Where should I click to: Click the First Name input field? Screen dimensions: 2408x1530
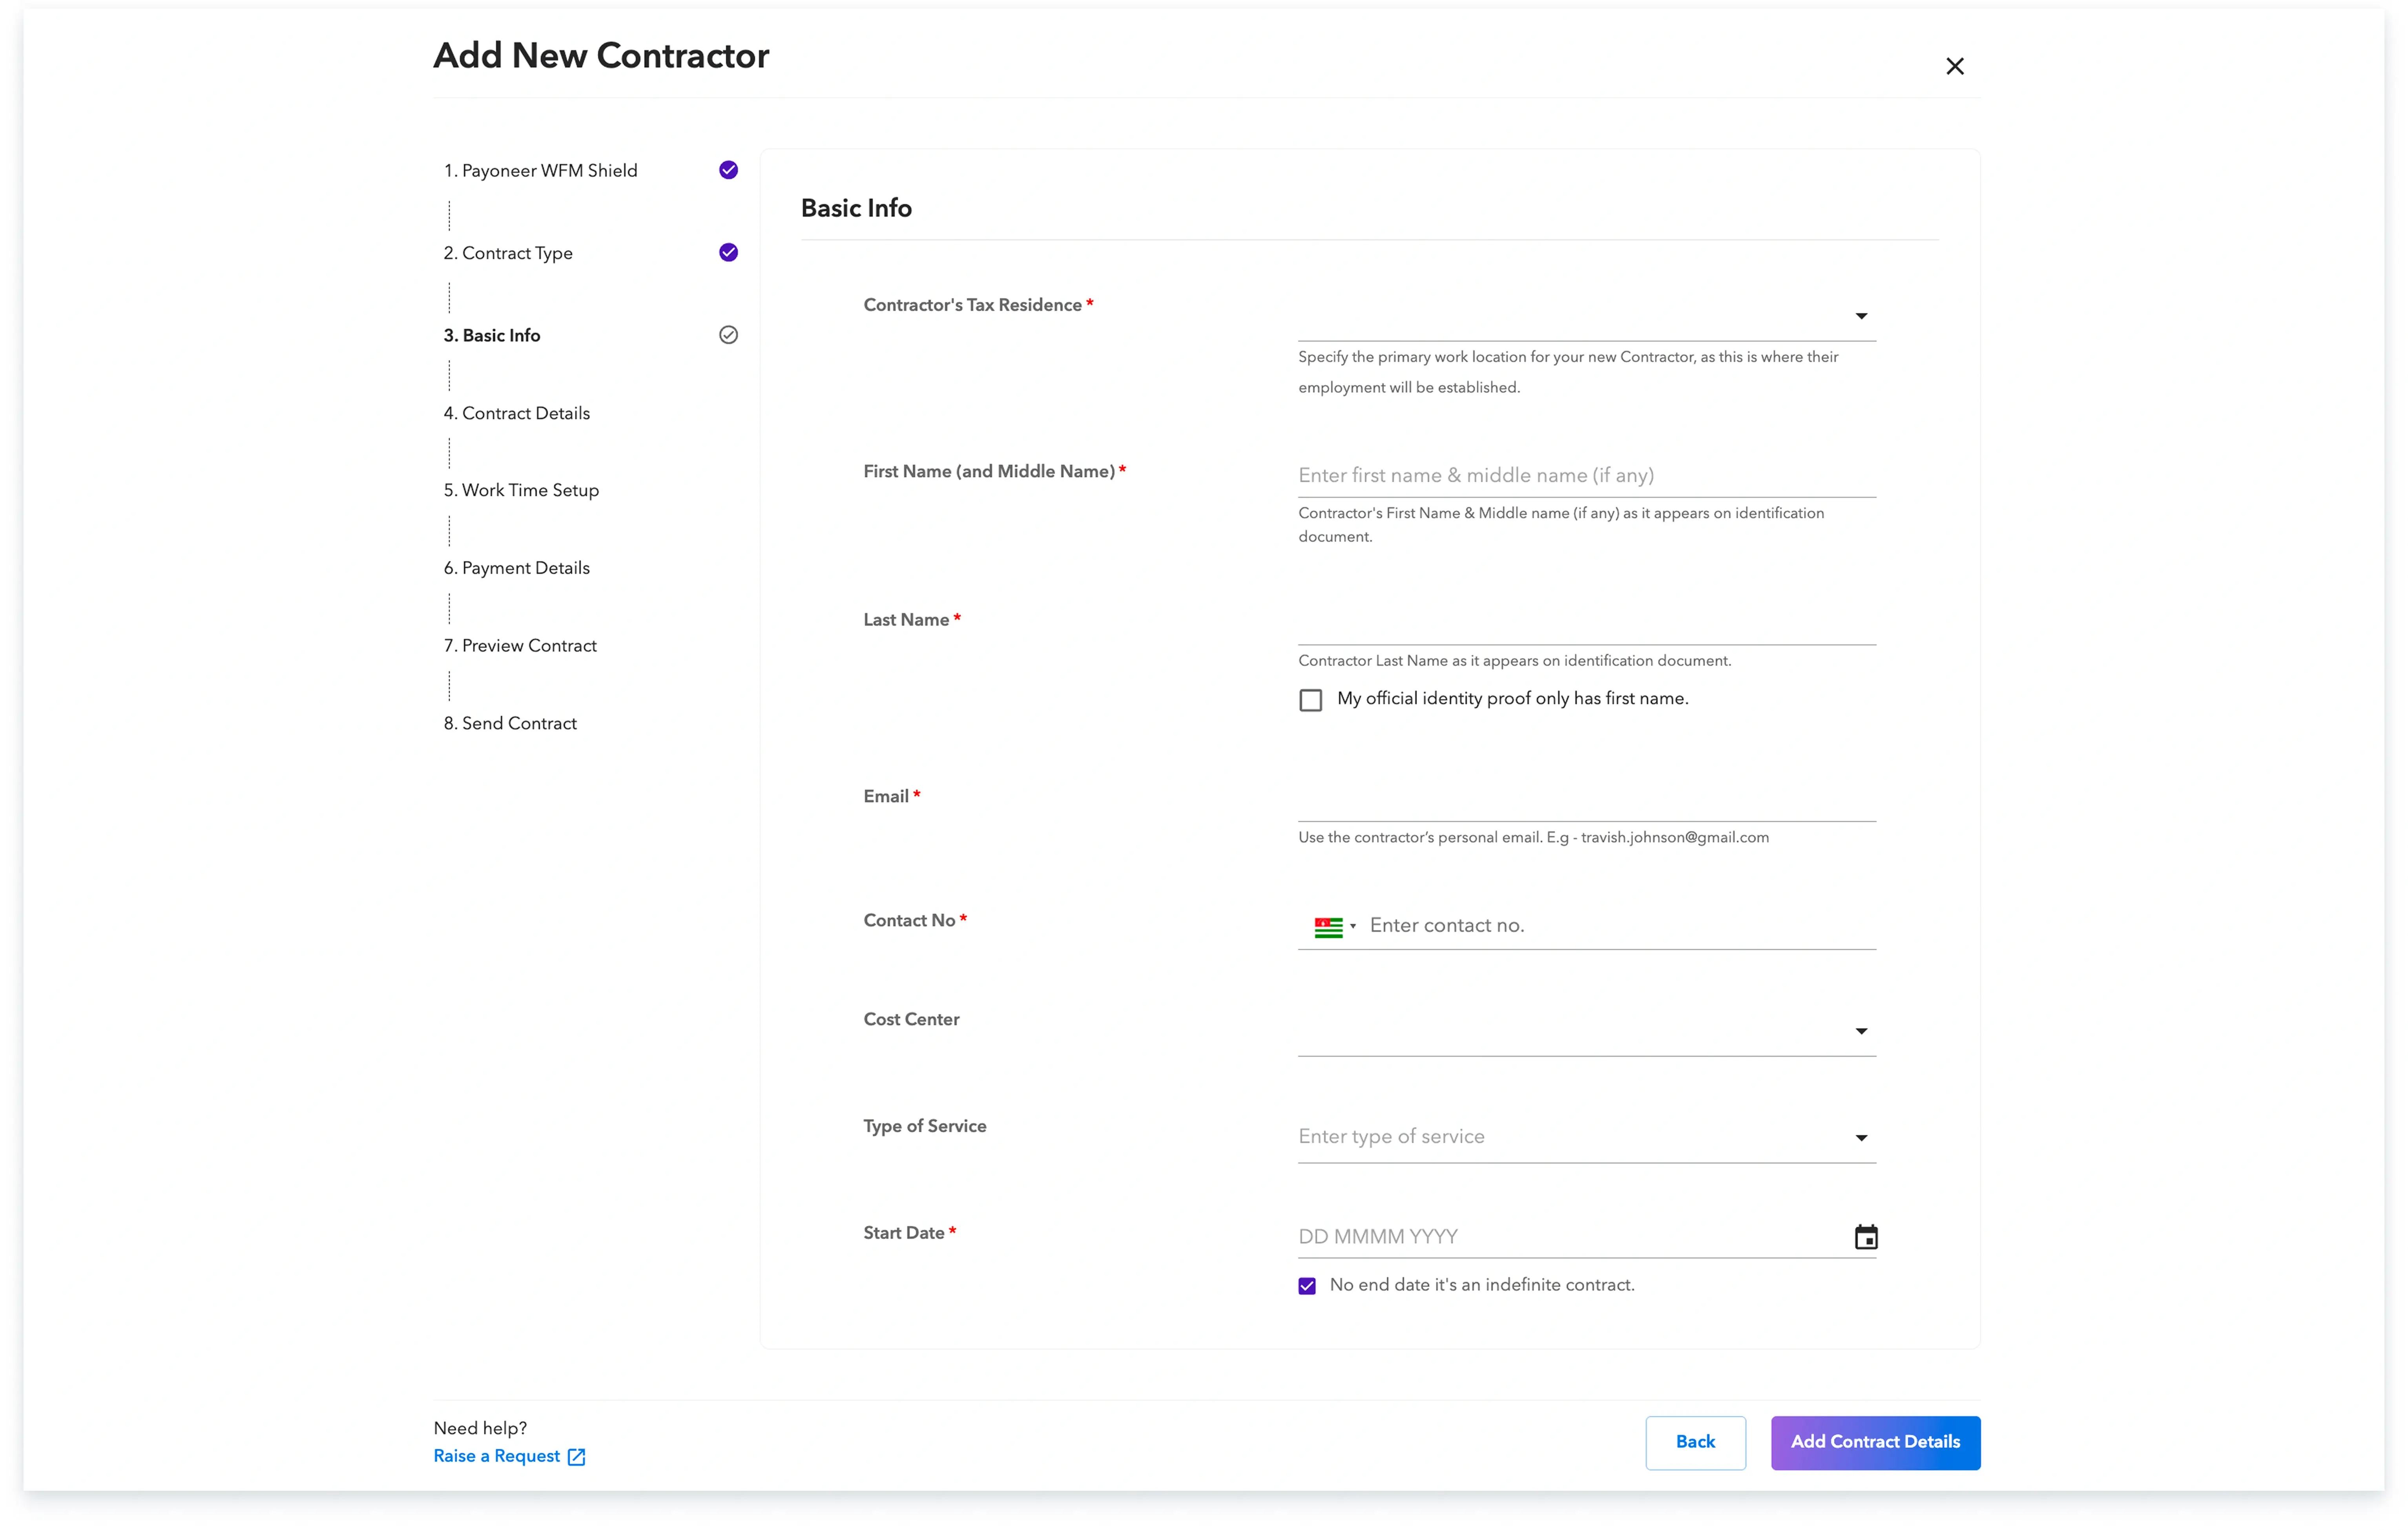1585,476
